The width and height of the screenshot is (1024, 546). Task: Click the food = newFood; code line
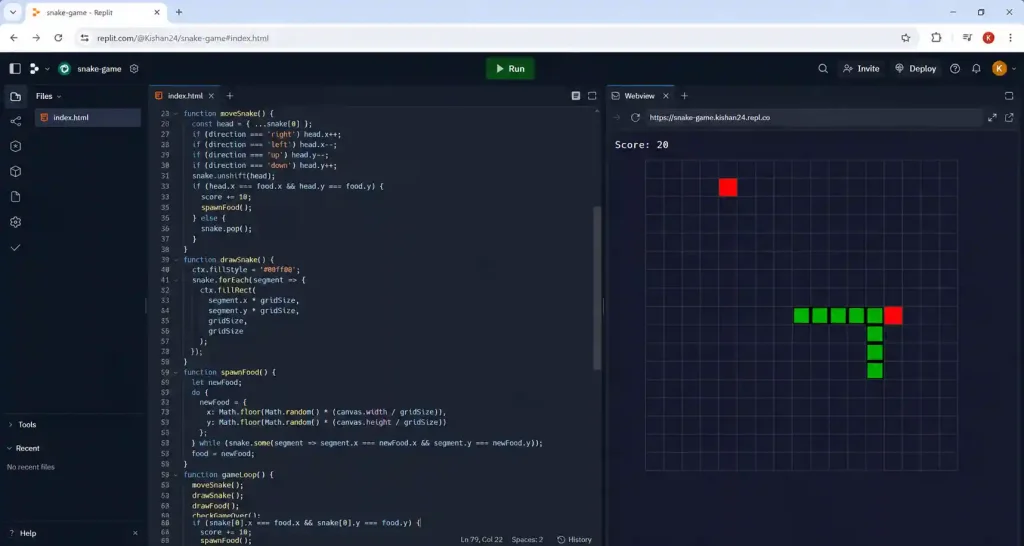[x=223, y=453]
